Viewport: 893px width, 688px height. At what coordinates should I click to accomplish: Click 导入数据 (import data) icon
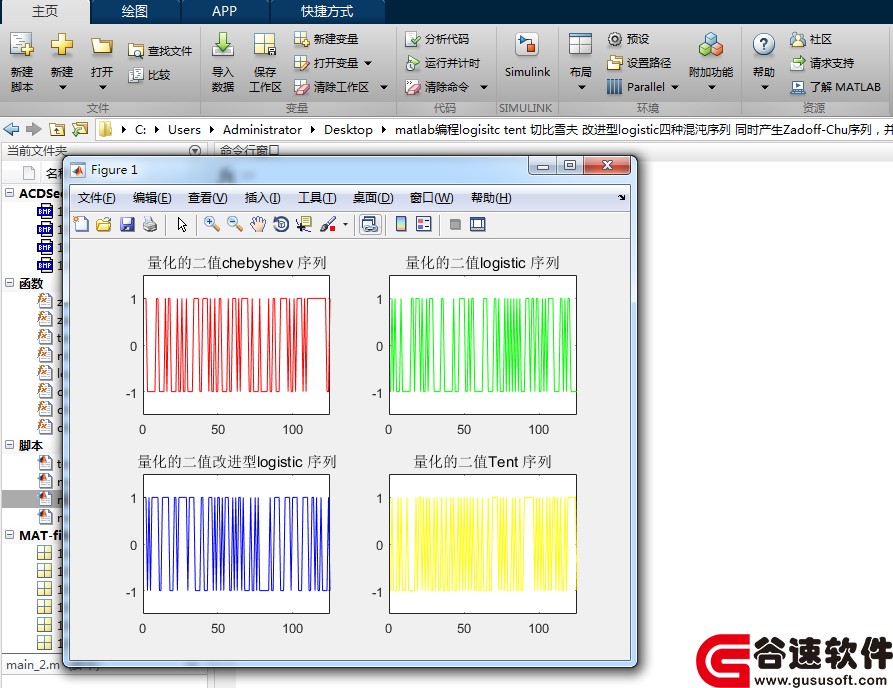click(223, 46)
